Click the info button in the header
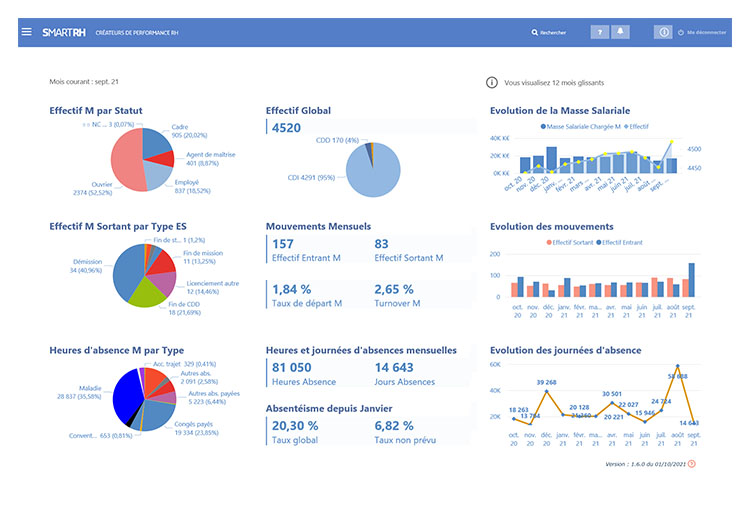This screenshot has width=750, height=510. pyautogui.click(x=663, y=32)
